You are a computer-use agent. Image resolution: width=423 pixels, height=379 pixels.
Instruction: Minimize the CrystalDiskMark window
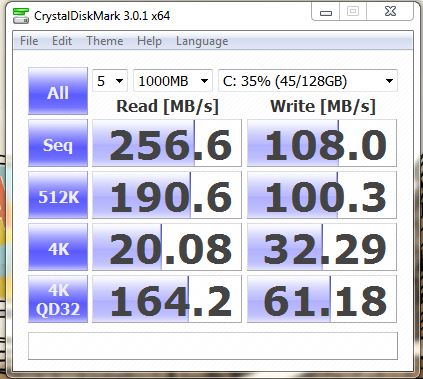(x=326, y=12)
